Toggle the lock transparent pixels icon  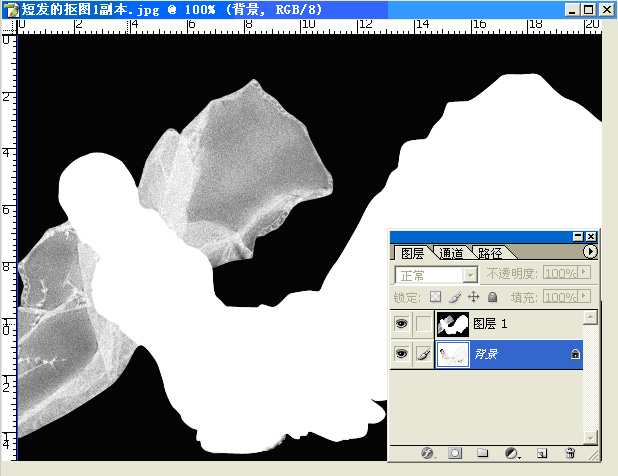(435, 296)
